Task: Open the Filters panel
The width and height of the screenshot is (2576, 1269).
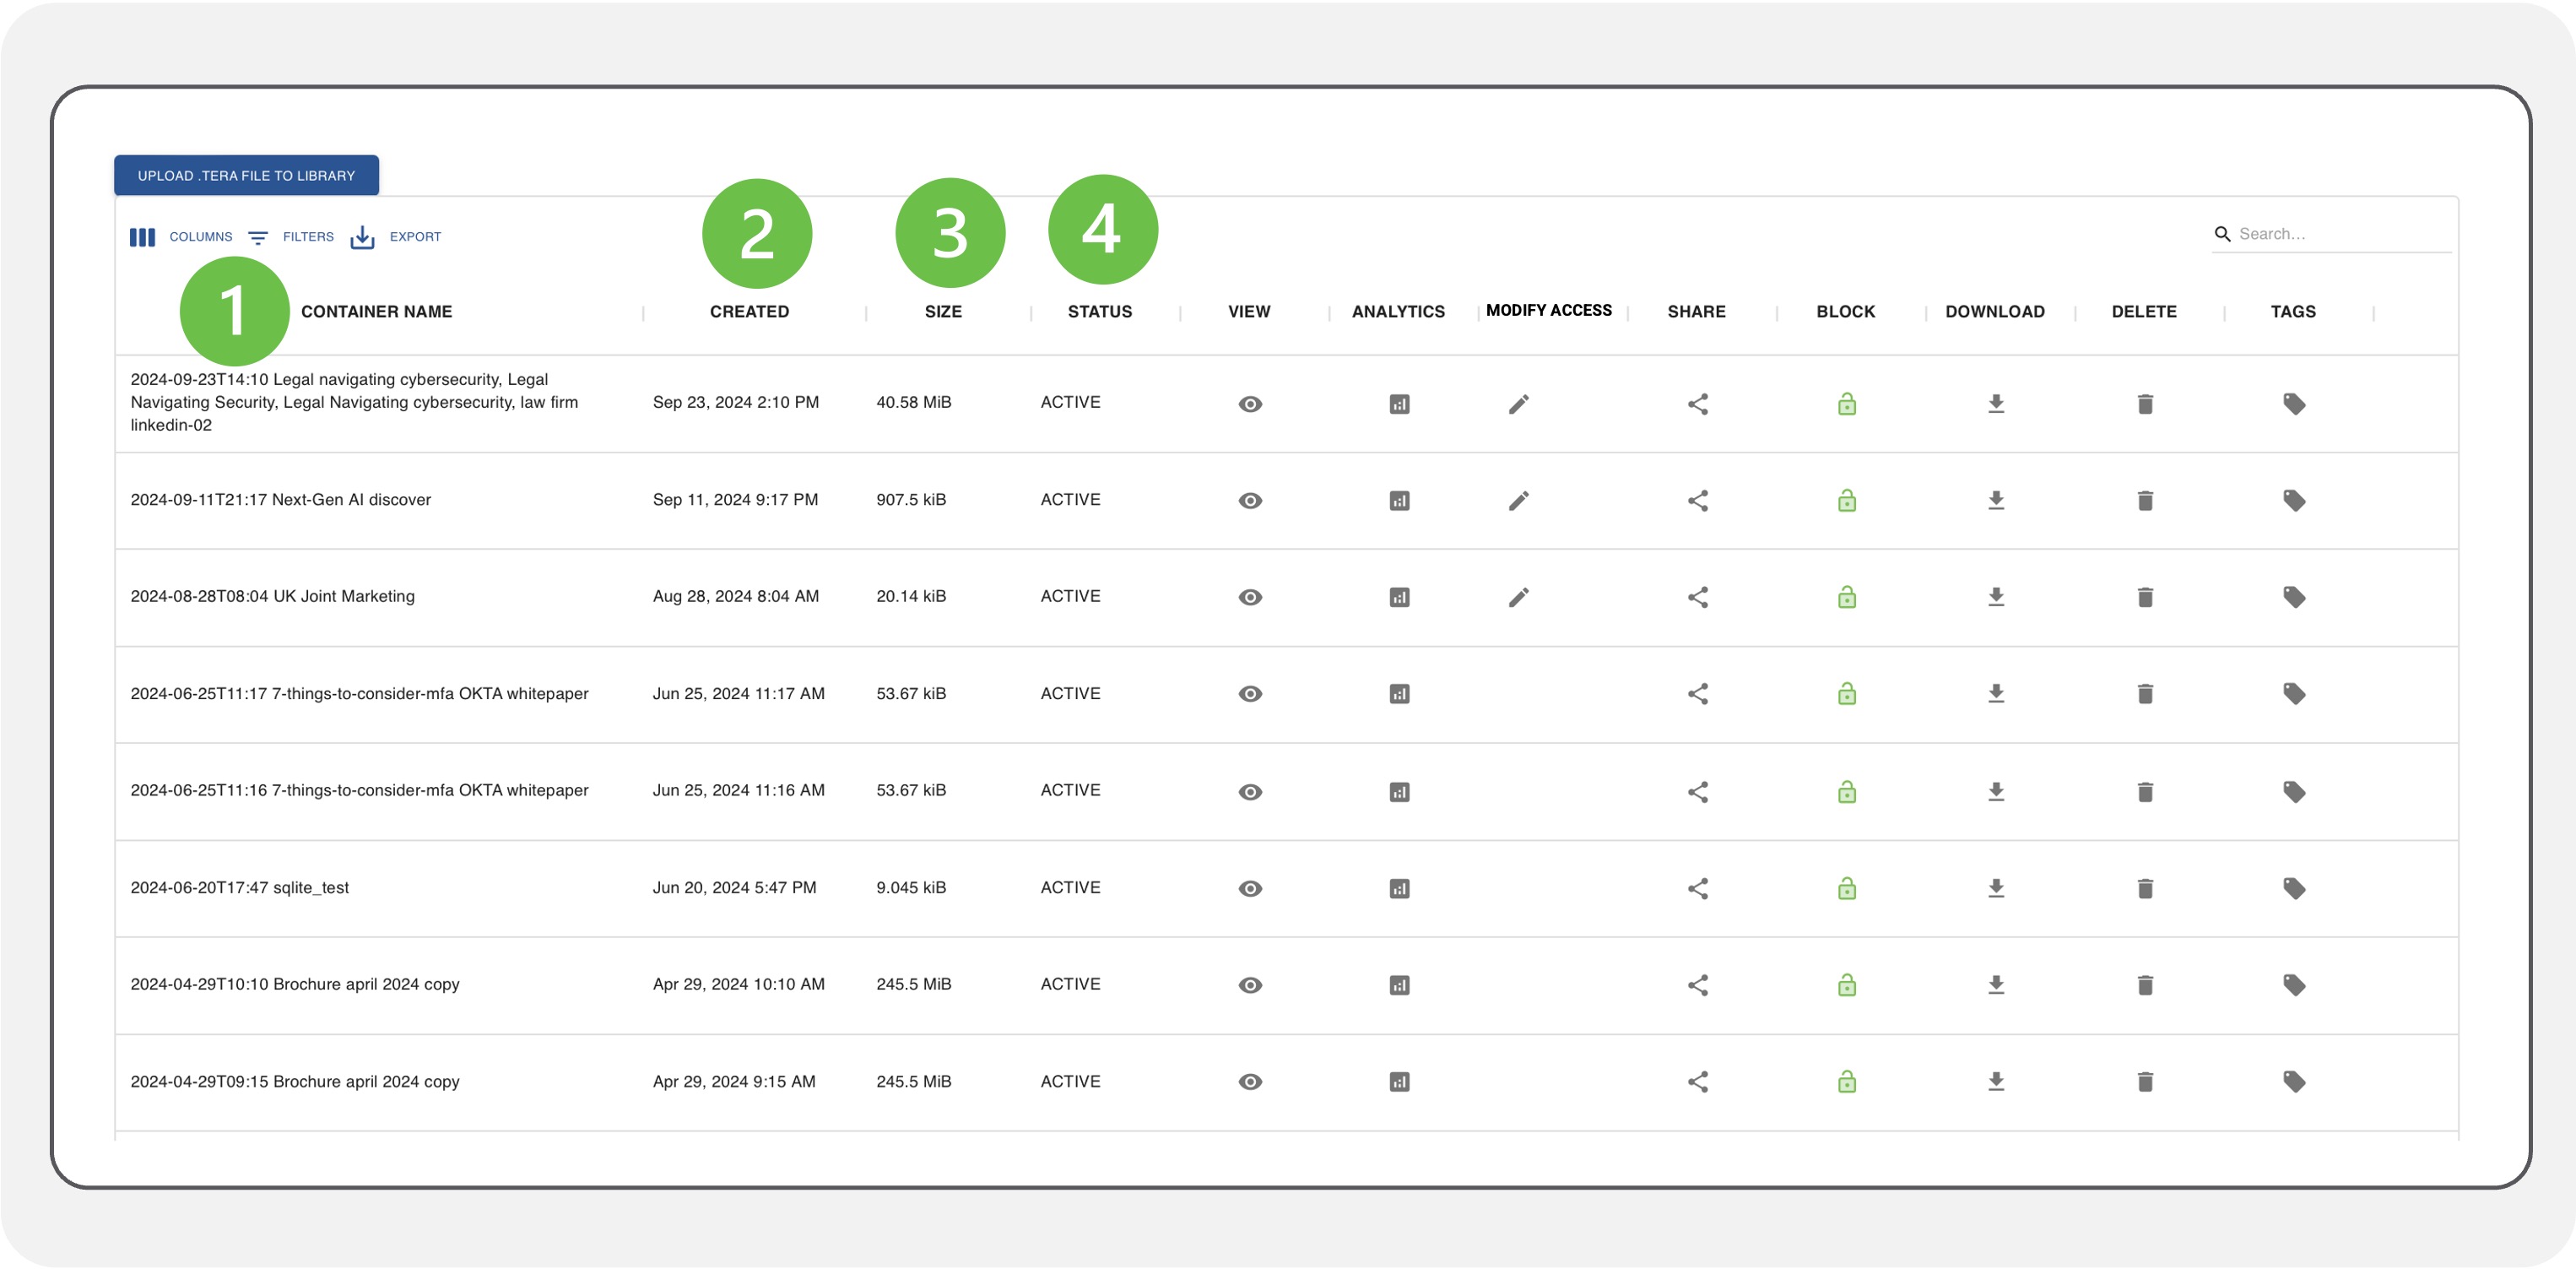Action: [x=291, y=237]
